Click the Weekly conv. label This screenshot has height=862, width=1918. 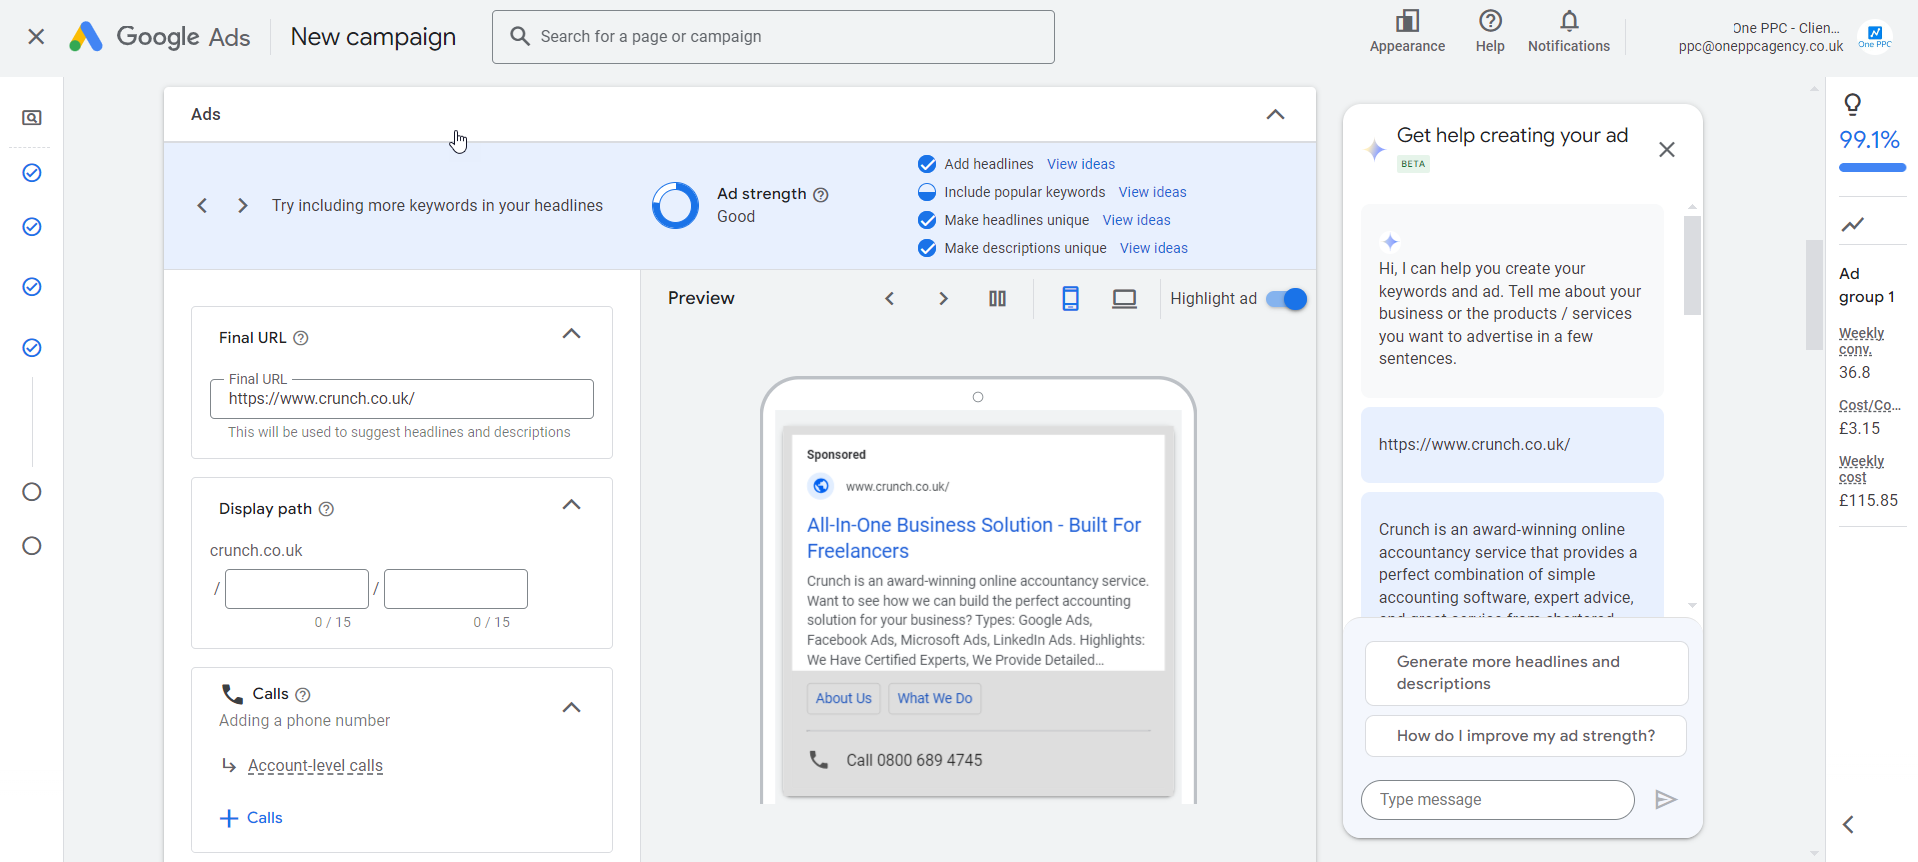point(1861,341)
